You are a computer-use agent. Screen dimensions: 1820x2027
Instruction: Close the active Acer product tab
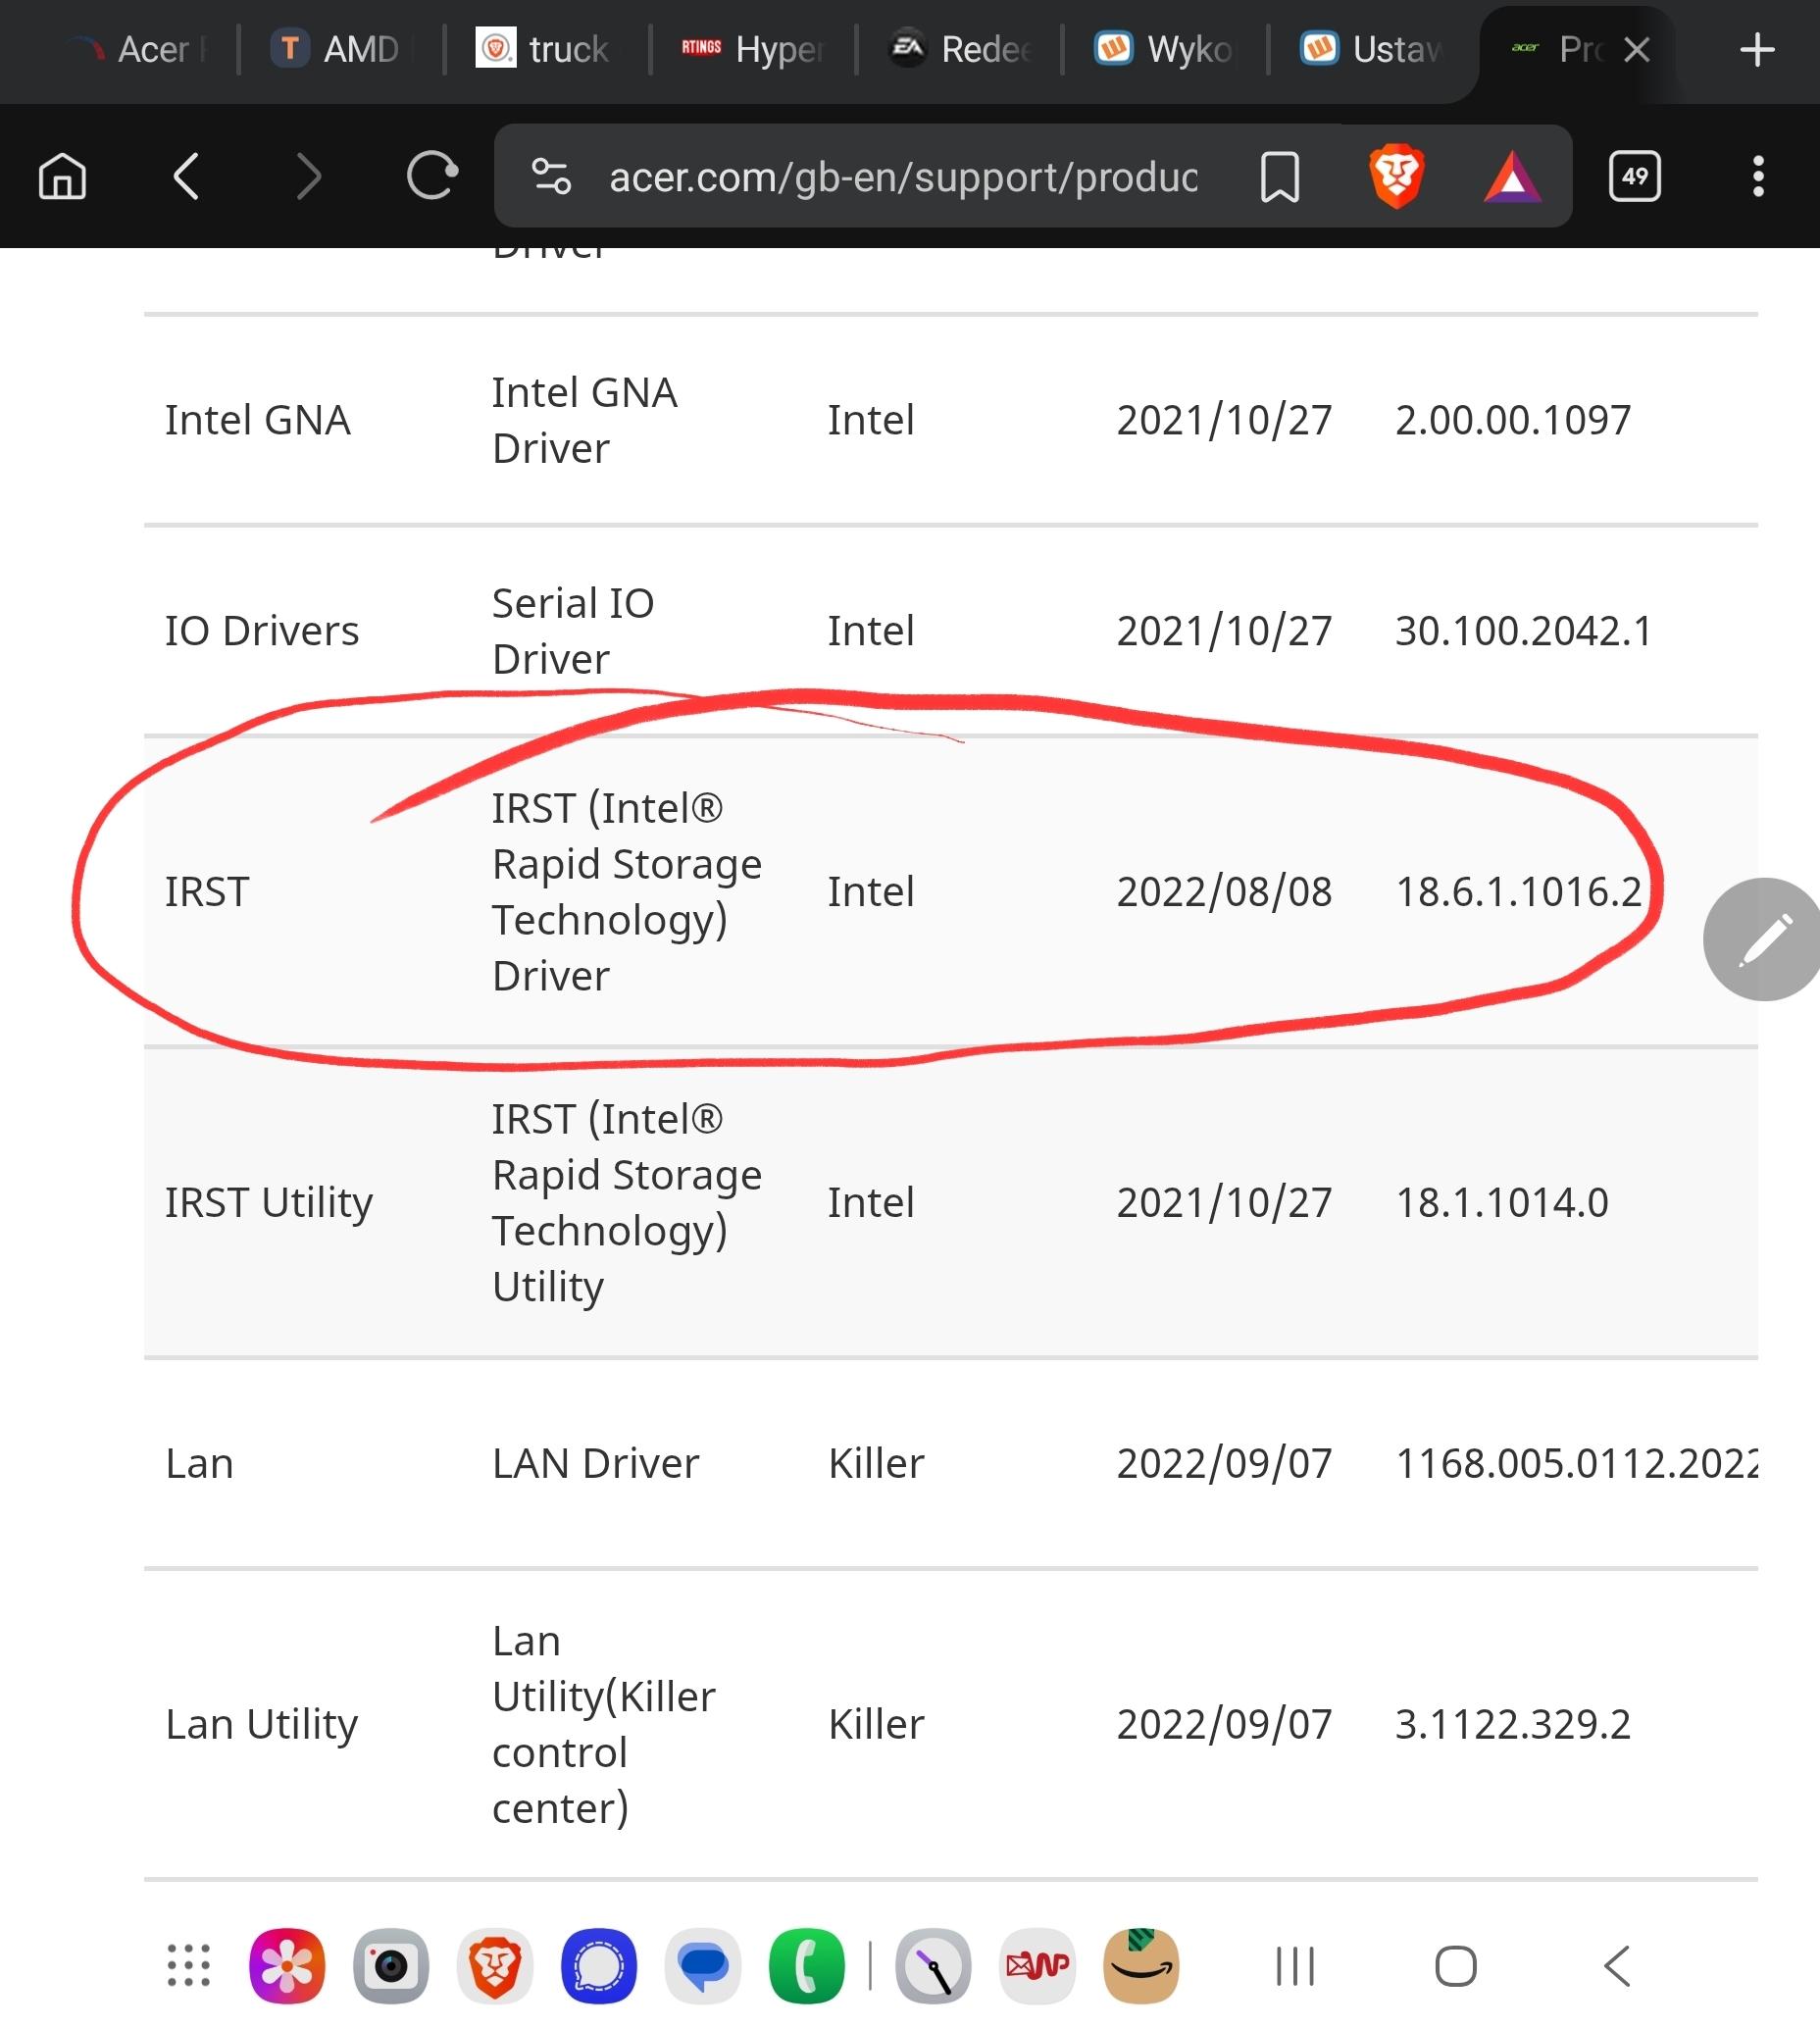(1637, 50)
